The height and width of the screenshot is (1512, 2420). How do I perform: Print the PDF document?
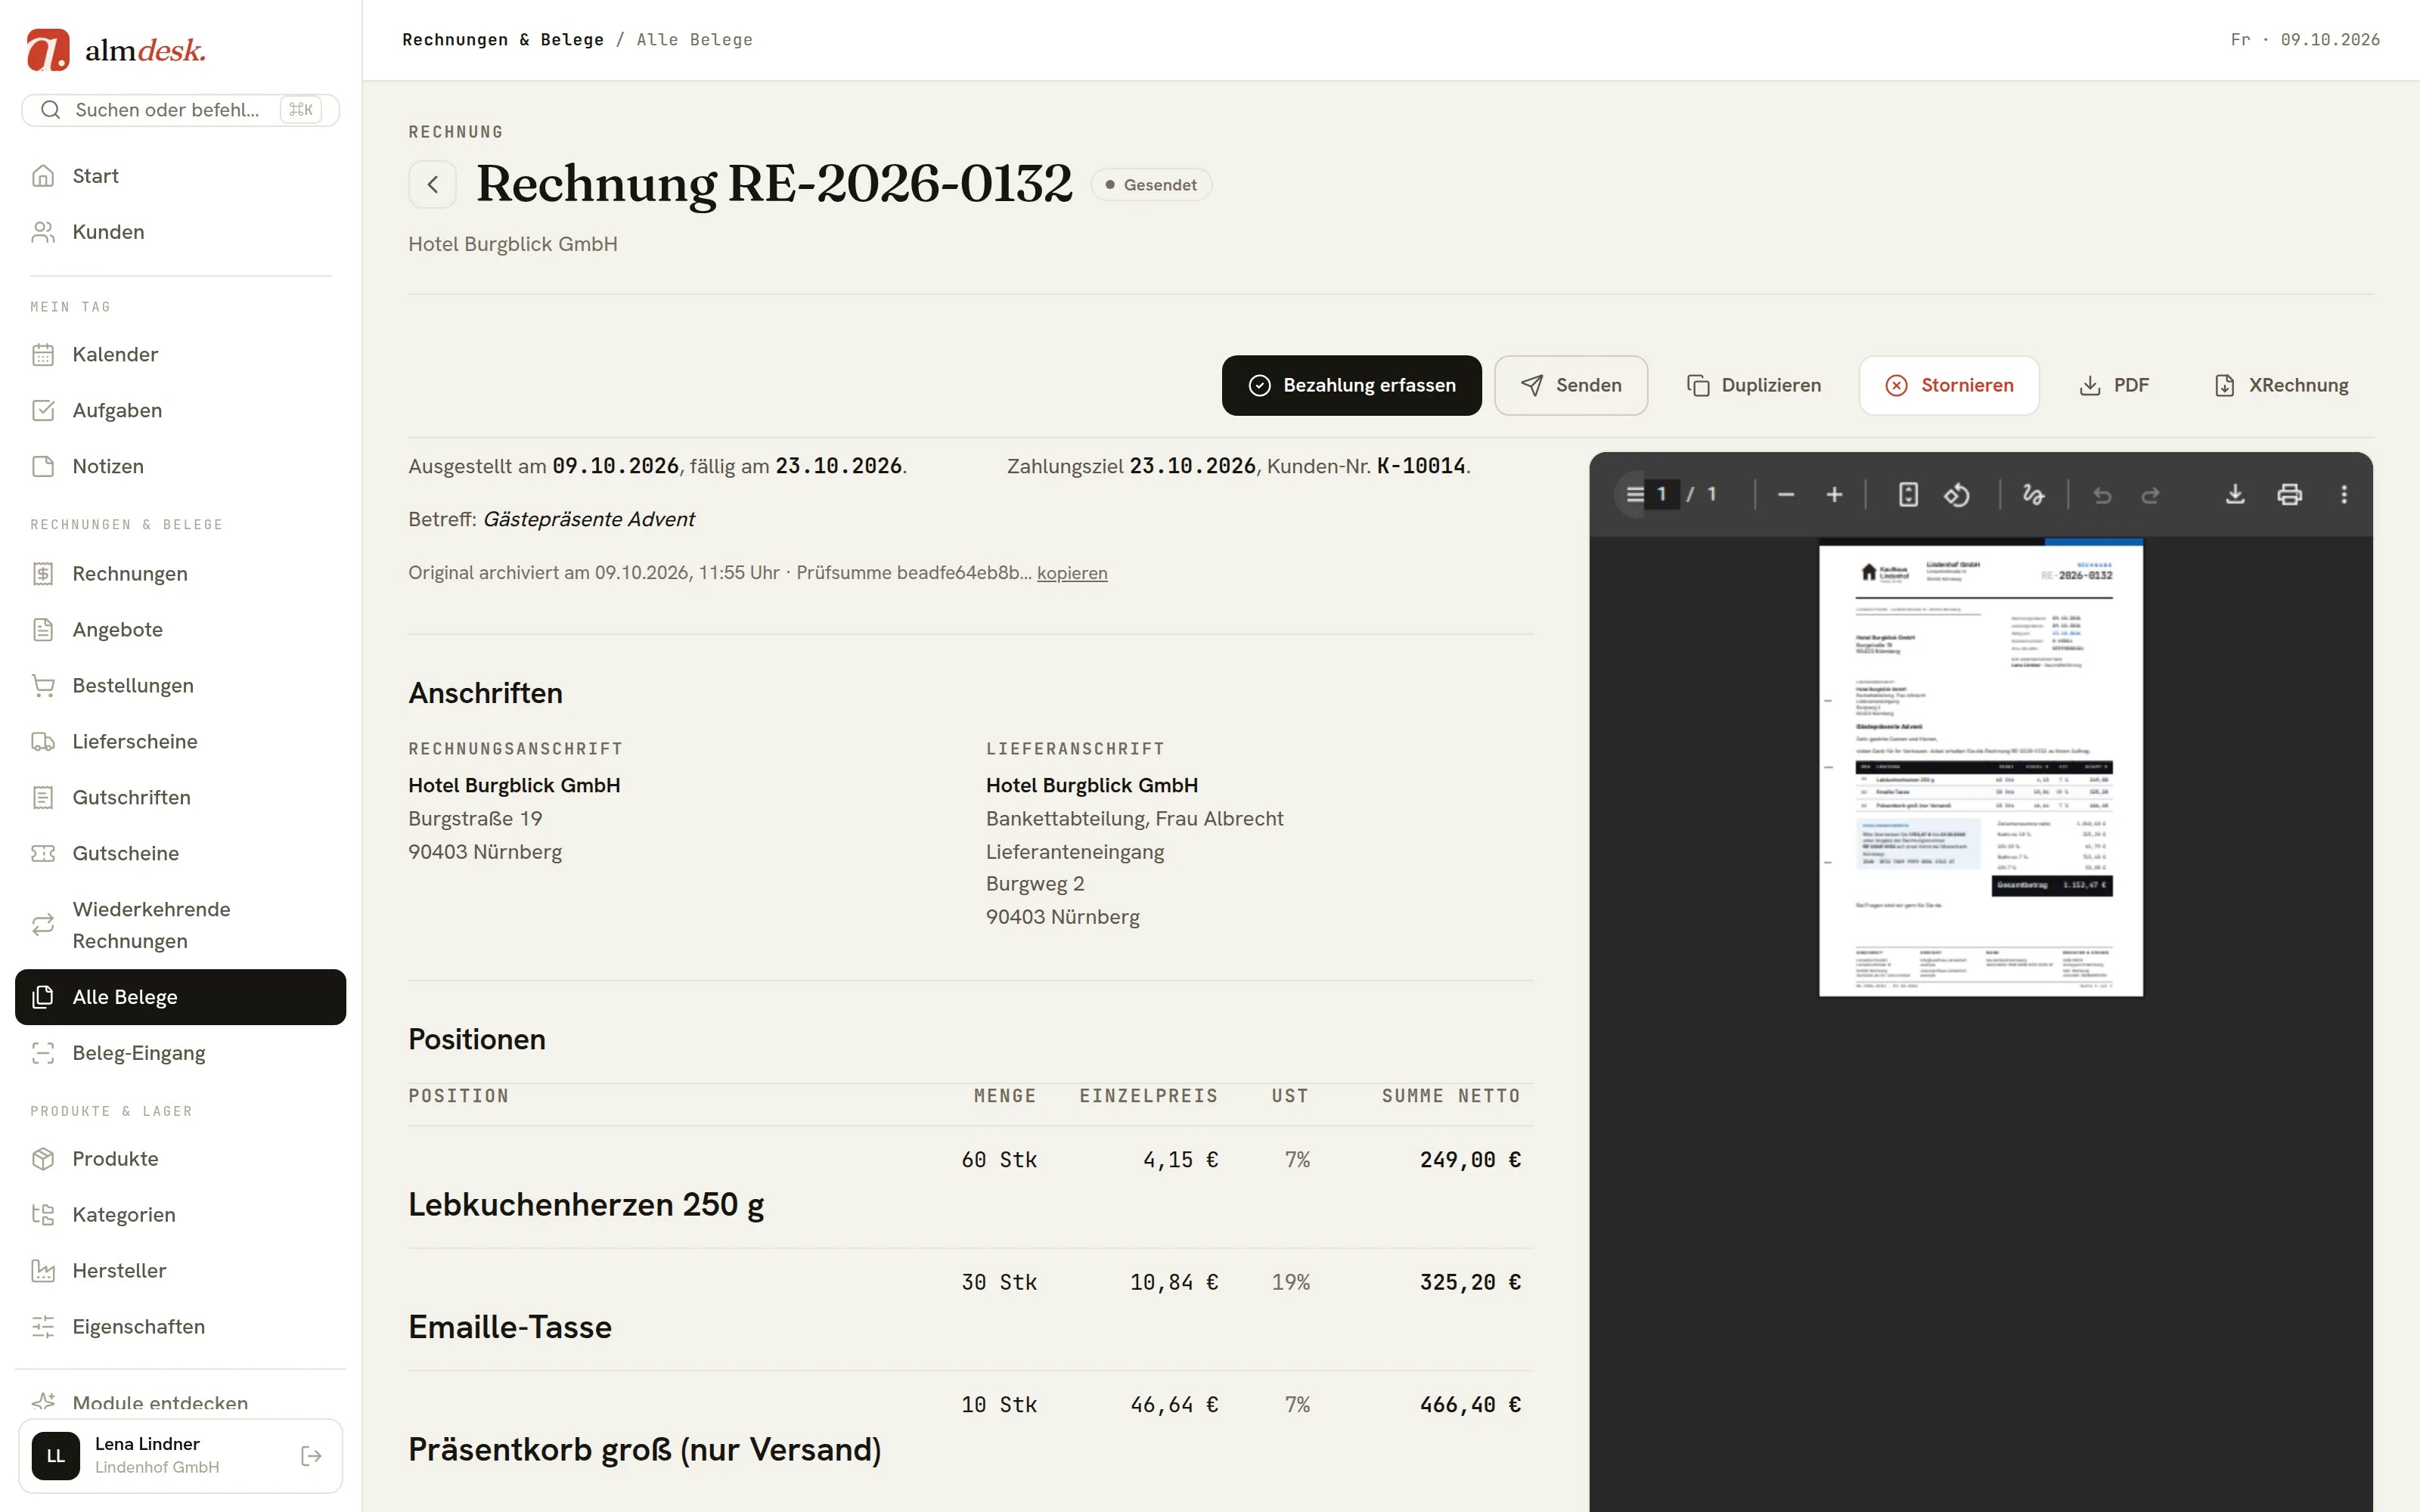(2290, 494)
